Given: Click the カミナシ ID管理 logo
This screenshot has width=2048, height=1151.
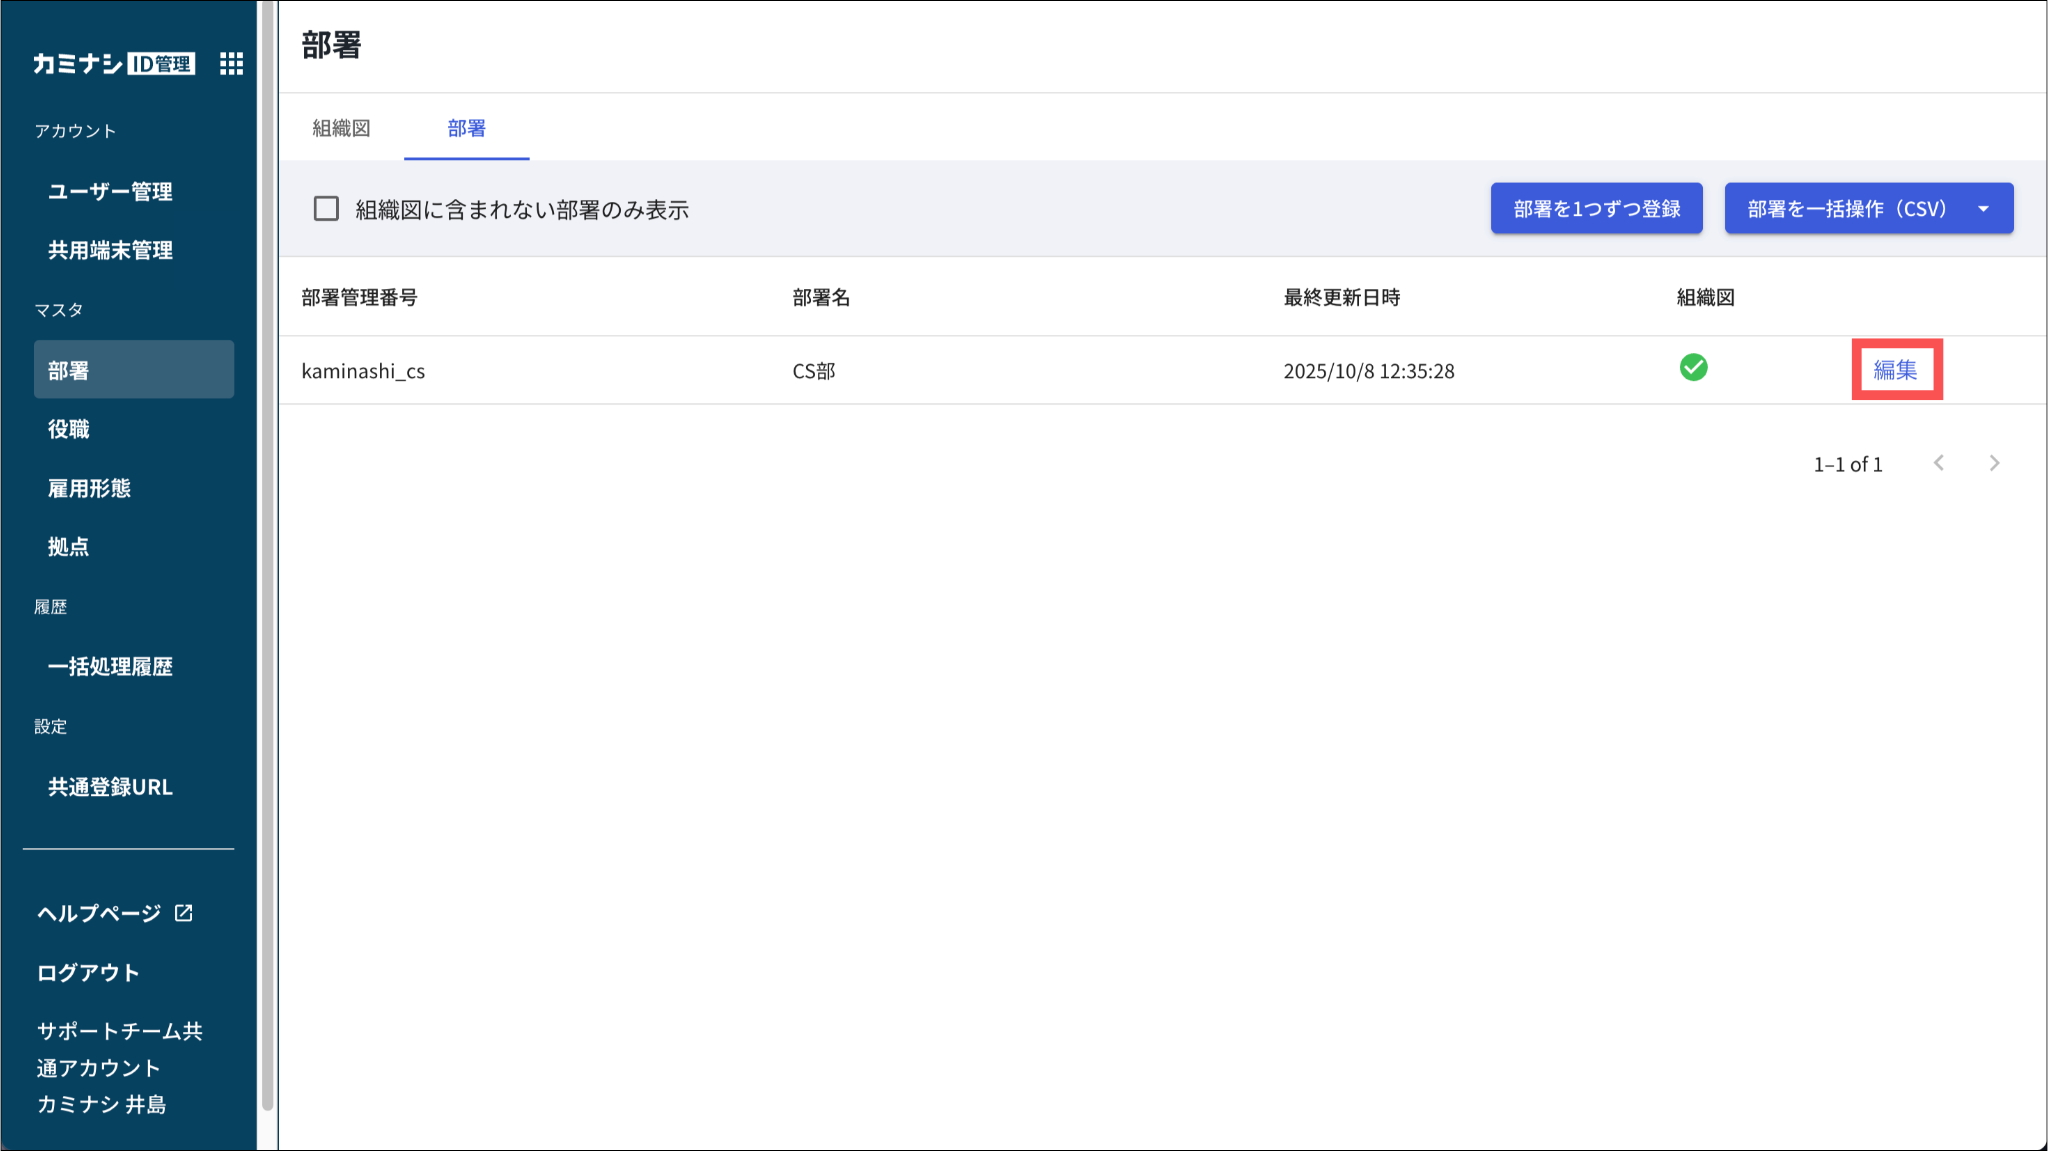Looking at the screenshot, I should [x=114, y=64].
